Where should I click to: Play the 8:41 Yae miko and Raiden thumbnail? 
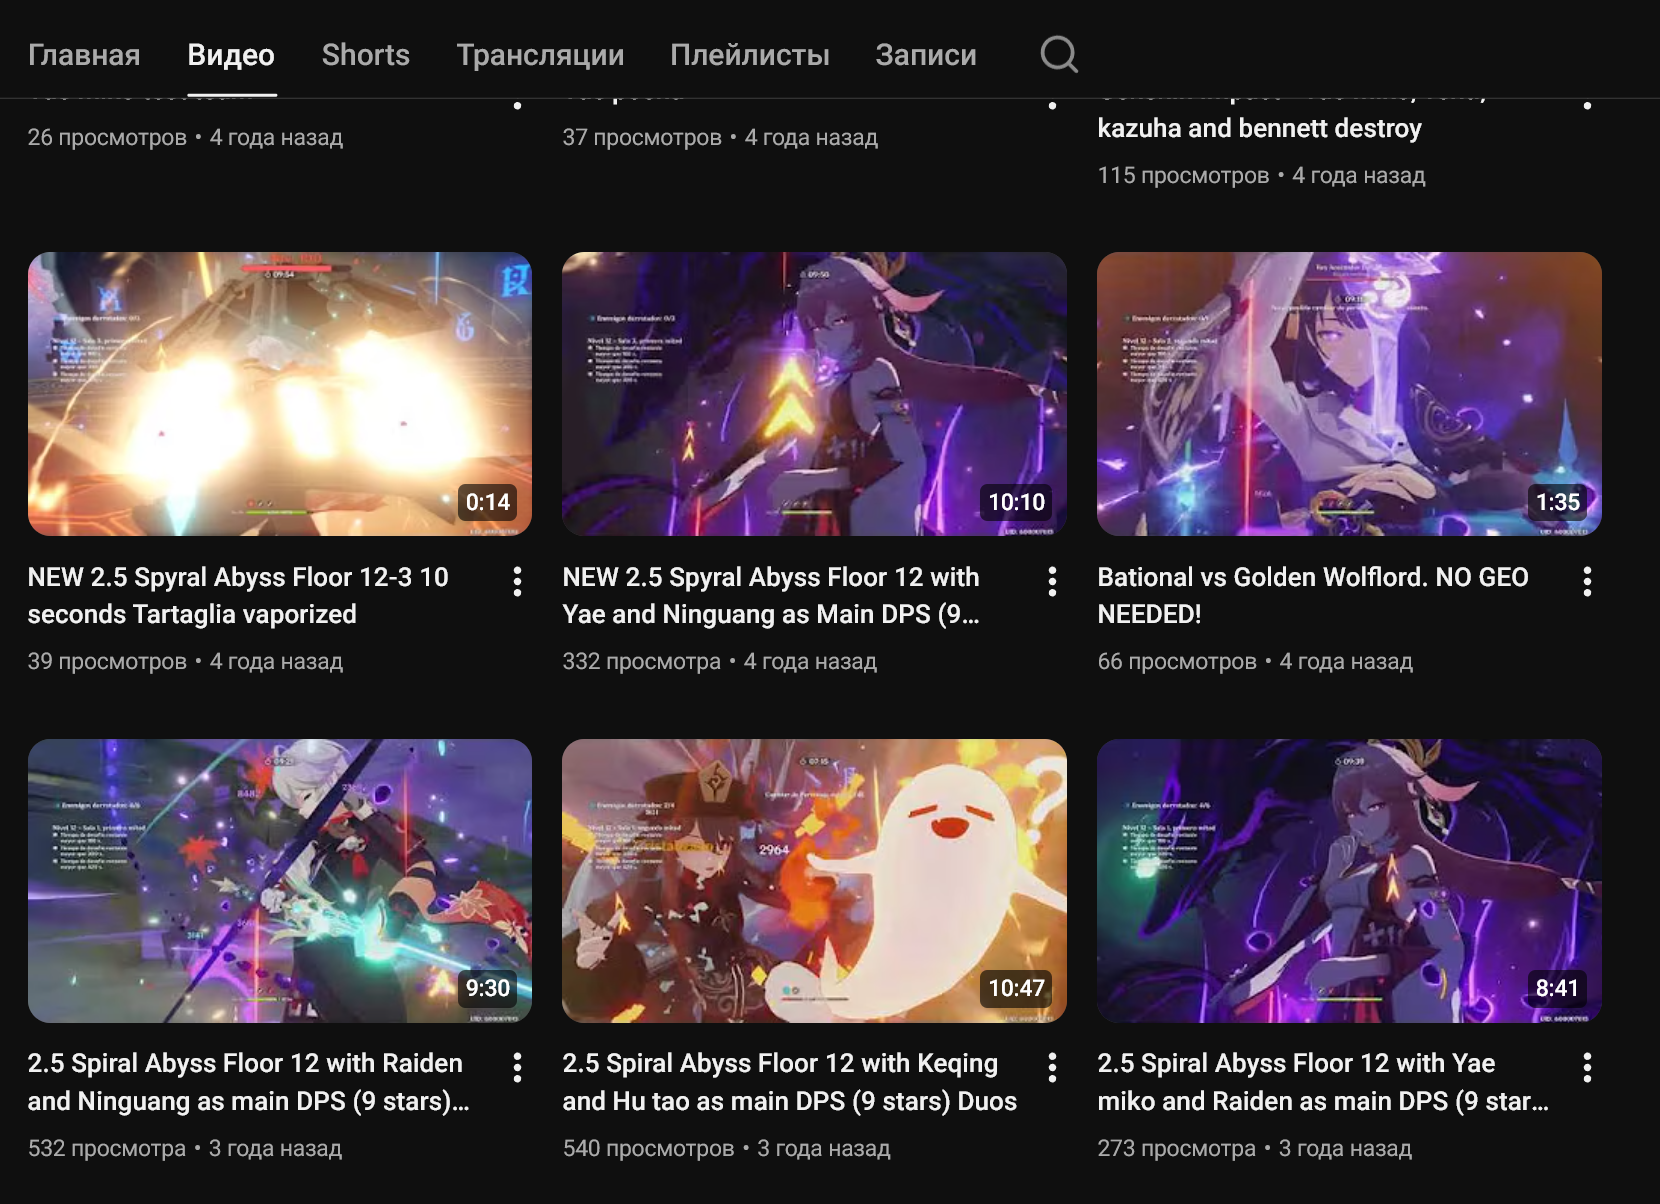(1349, 881)
